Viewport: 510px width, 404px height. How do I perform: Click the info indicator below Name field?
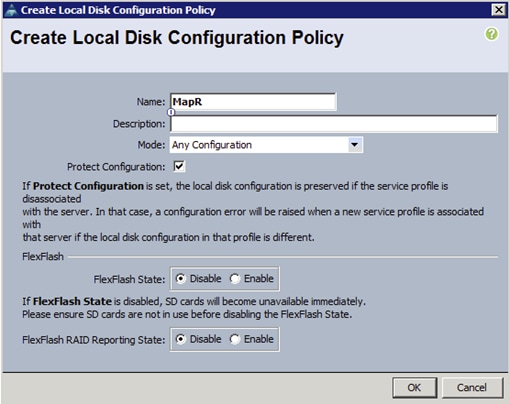tap(171, 112)
